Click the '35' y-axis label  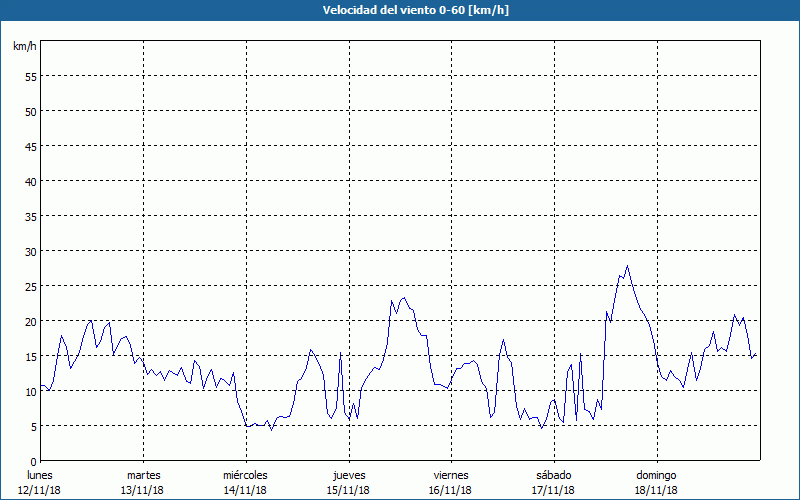tap(31, 216)
